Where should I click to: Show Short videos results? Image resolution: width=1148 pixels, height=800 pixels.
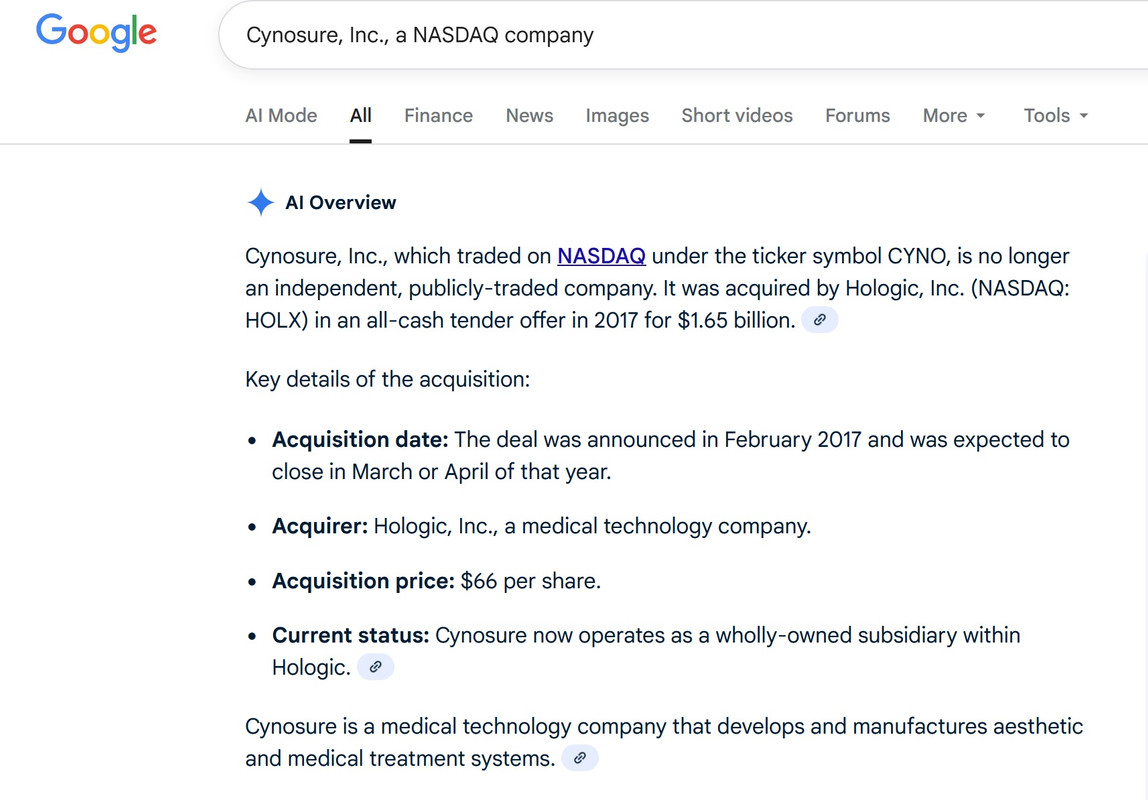(x=737, y=115)
